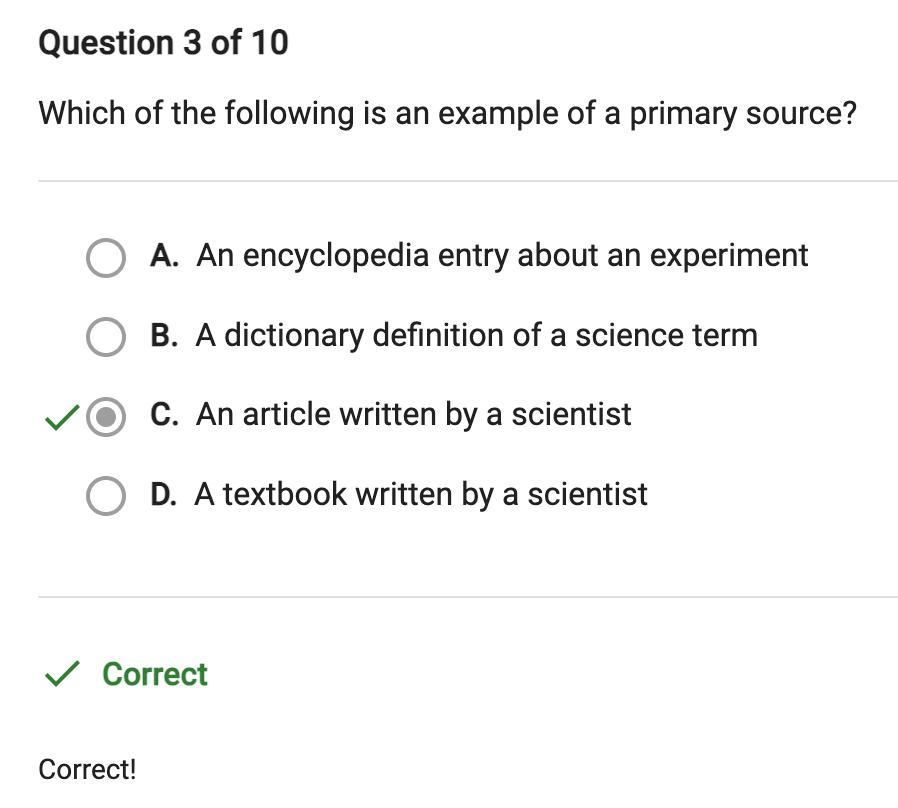
Task: Click the selected radio button for option C
Action: (106, 417)
